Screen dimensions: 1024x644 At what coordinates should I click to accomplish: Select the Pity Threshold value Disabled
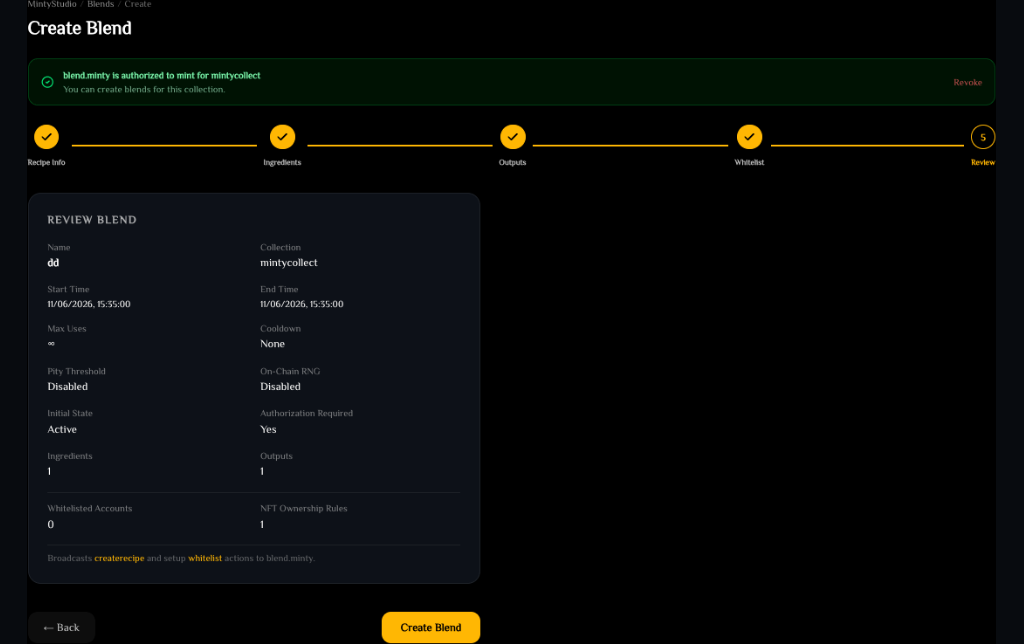[67, 387]
